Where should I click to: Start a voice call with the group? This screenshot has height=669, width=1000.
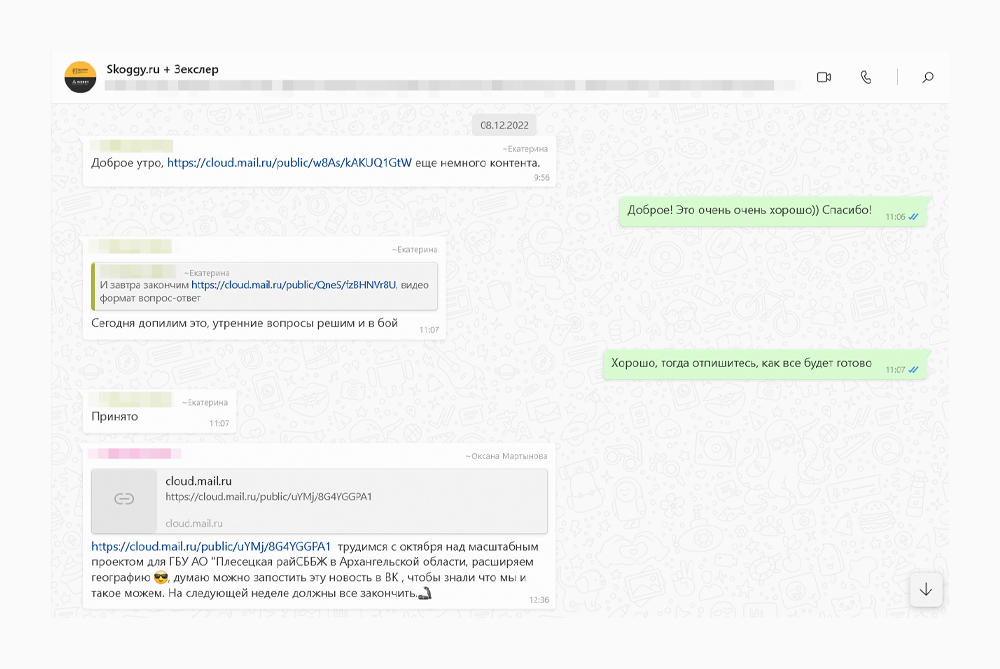coord(866,77)
